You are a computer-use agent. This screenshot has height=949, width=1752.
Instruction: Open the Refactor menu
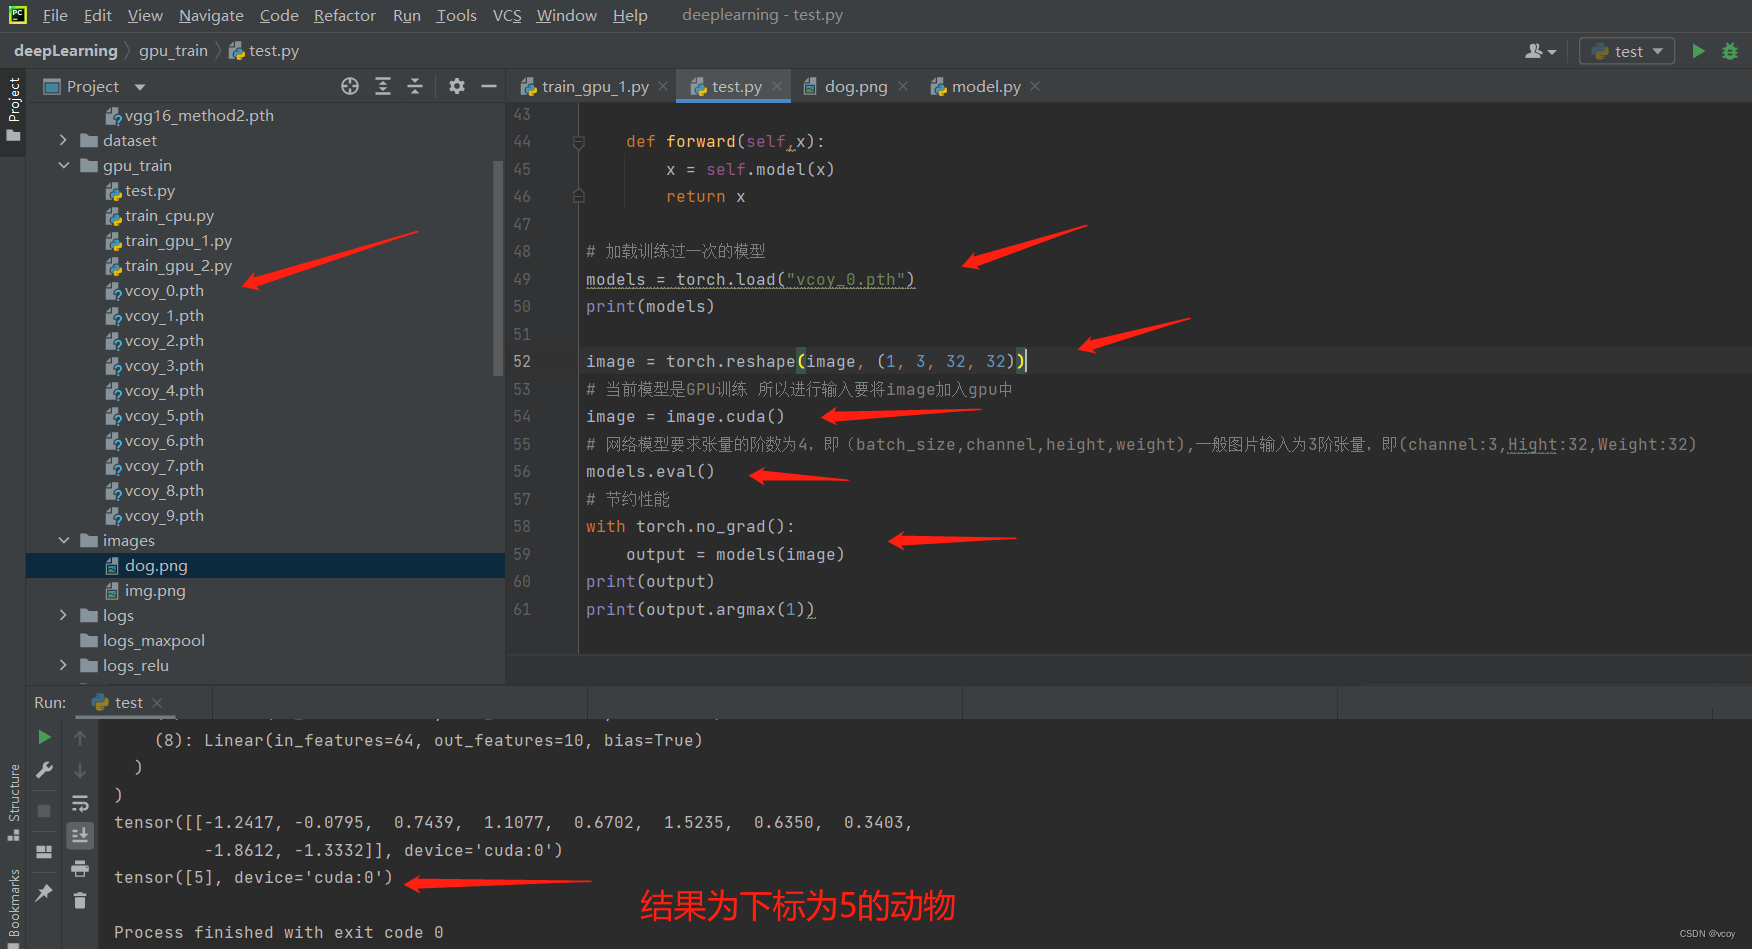(x=345, y=15)
